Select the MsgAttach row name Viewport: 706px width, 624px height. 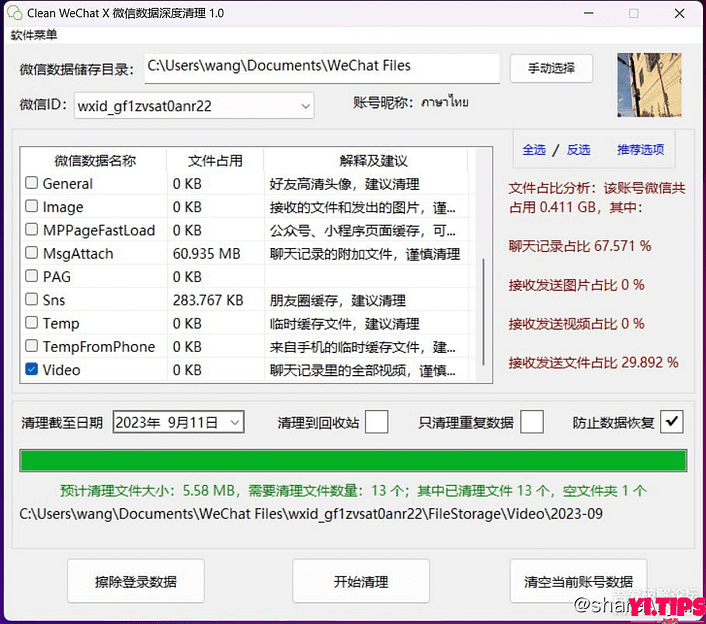[x=78, y=253]
